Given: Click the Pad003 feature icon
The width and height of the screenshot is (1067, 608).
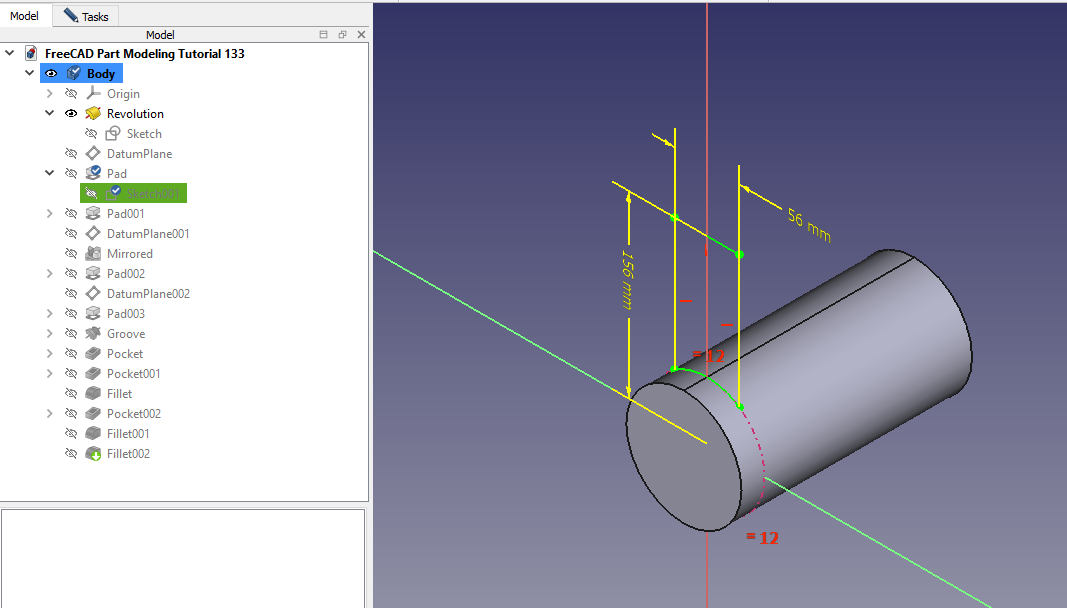Looking at the screenshot, I should (93, 314).
